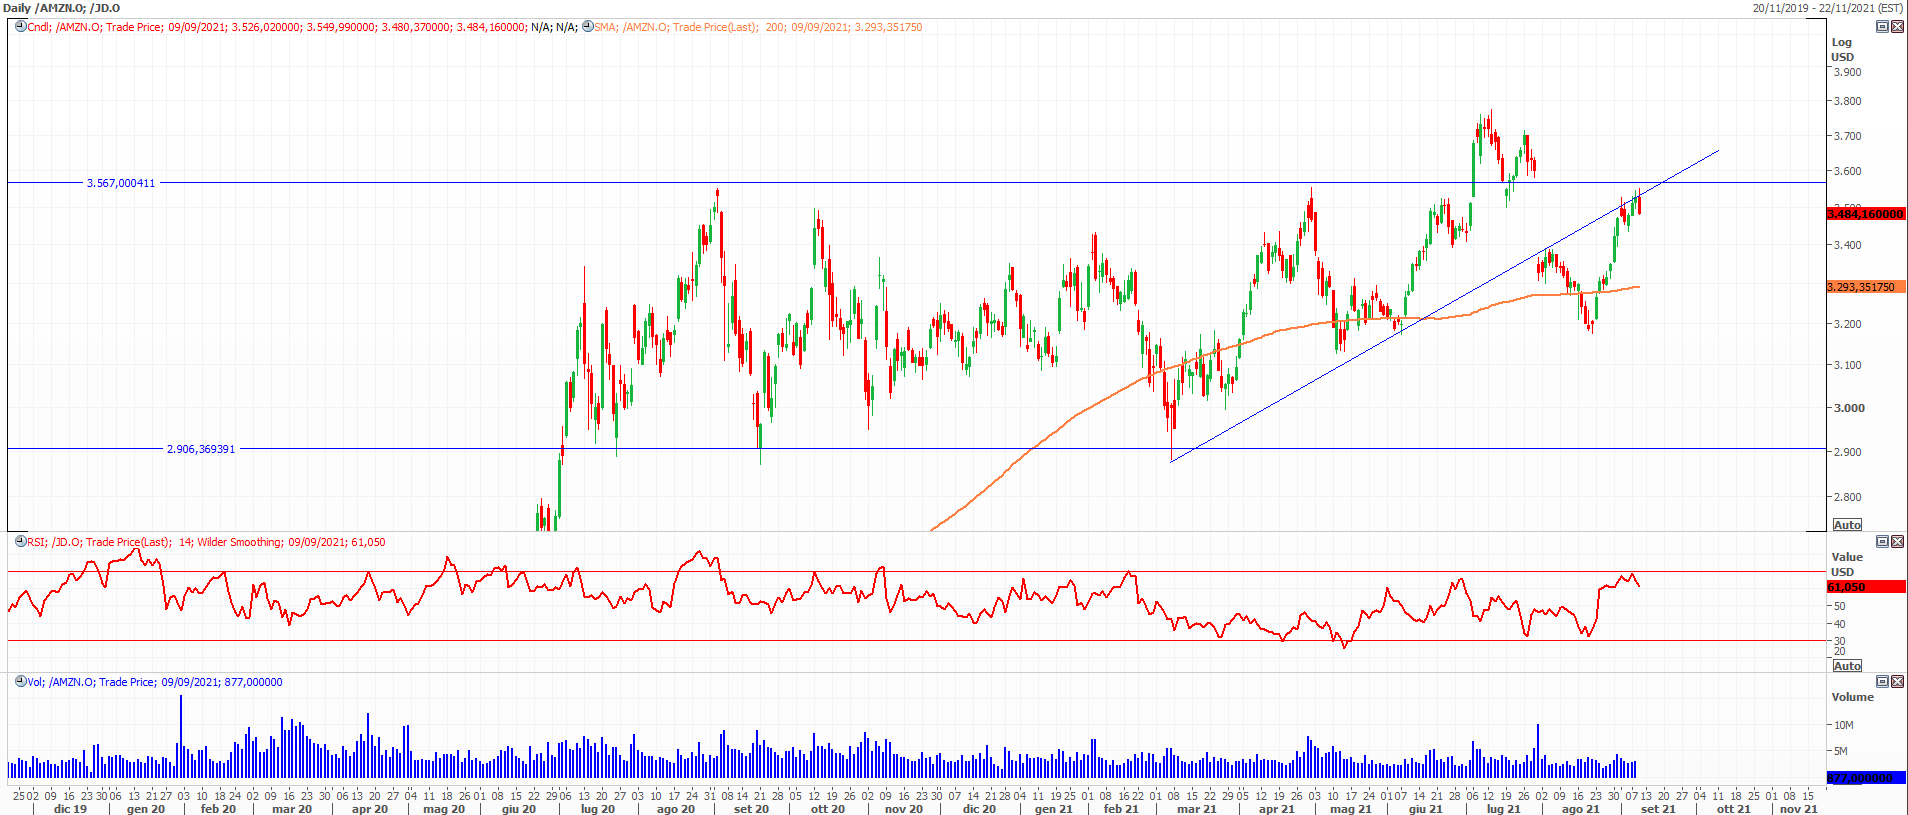Open the Daily /AMZN.O chart title
Image resolution: width=1908 pixels, height=815 pixels.
(x=61, y=8)
